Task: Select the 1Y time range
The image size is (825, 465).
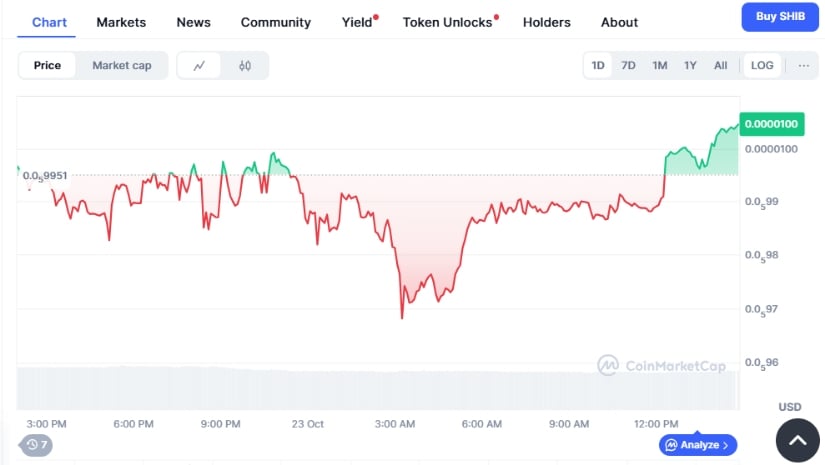Action: (690, 65)
